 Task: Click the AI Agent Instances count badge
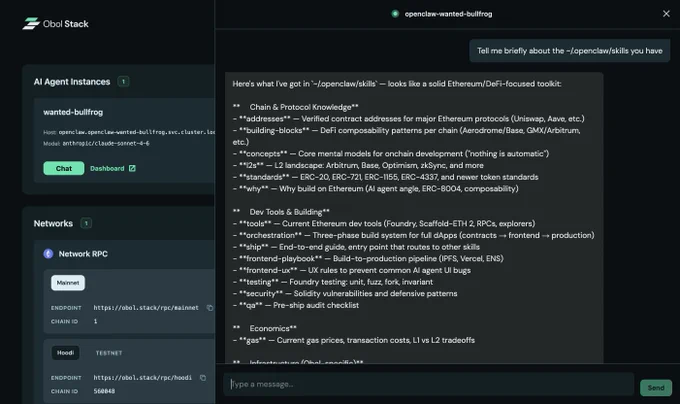pos(123,81)
